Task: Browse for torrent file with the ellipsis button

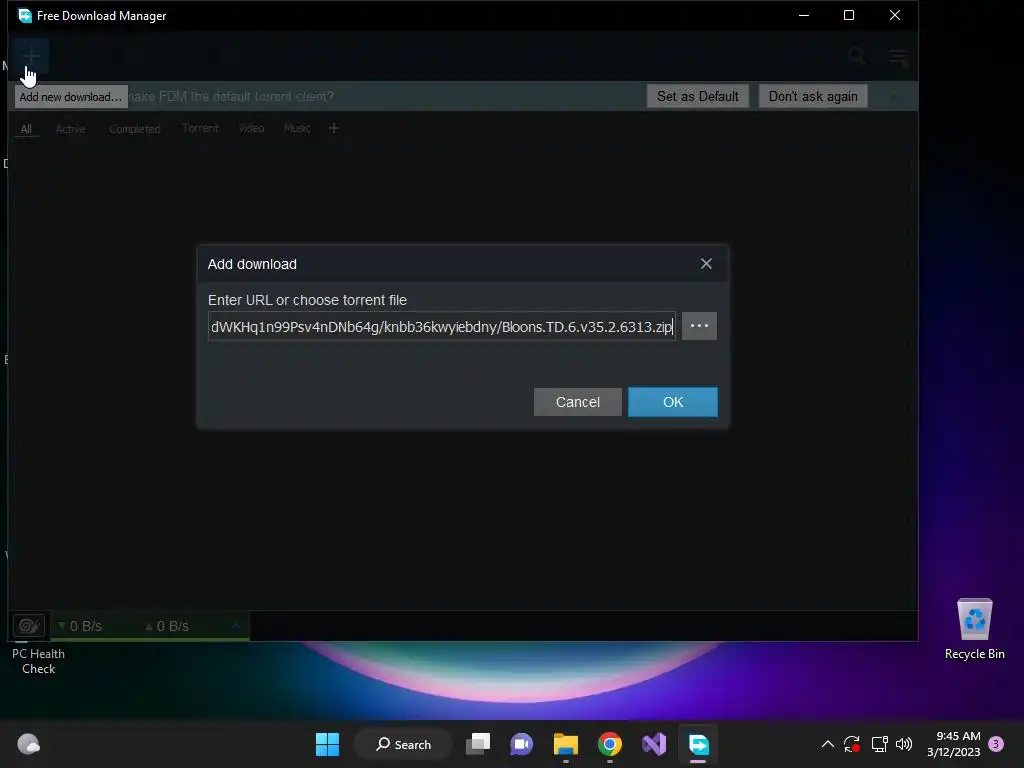Action: [699, 326]
